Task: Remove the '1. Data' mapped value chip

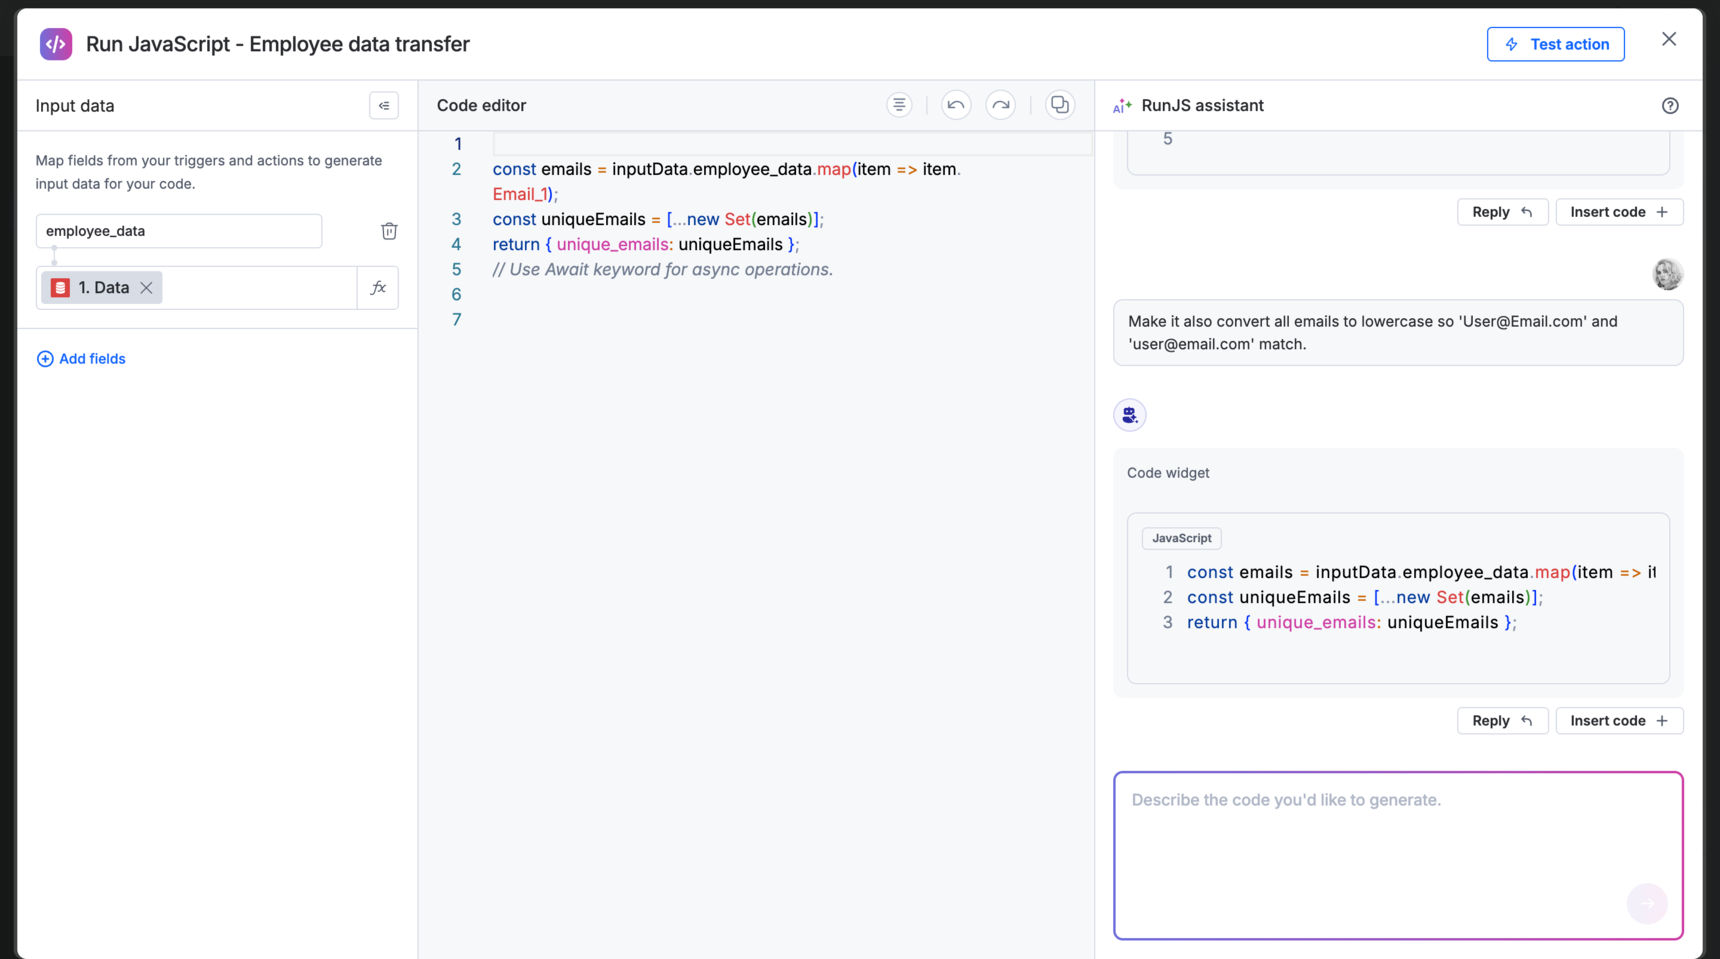Action: pos(146,287)
